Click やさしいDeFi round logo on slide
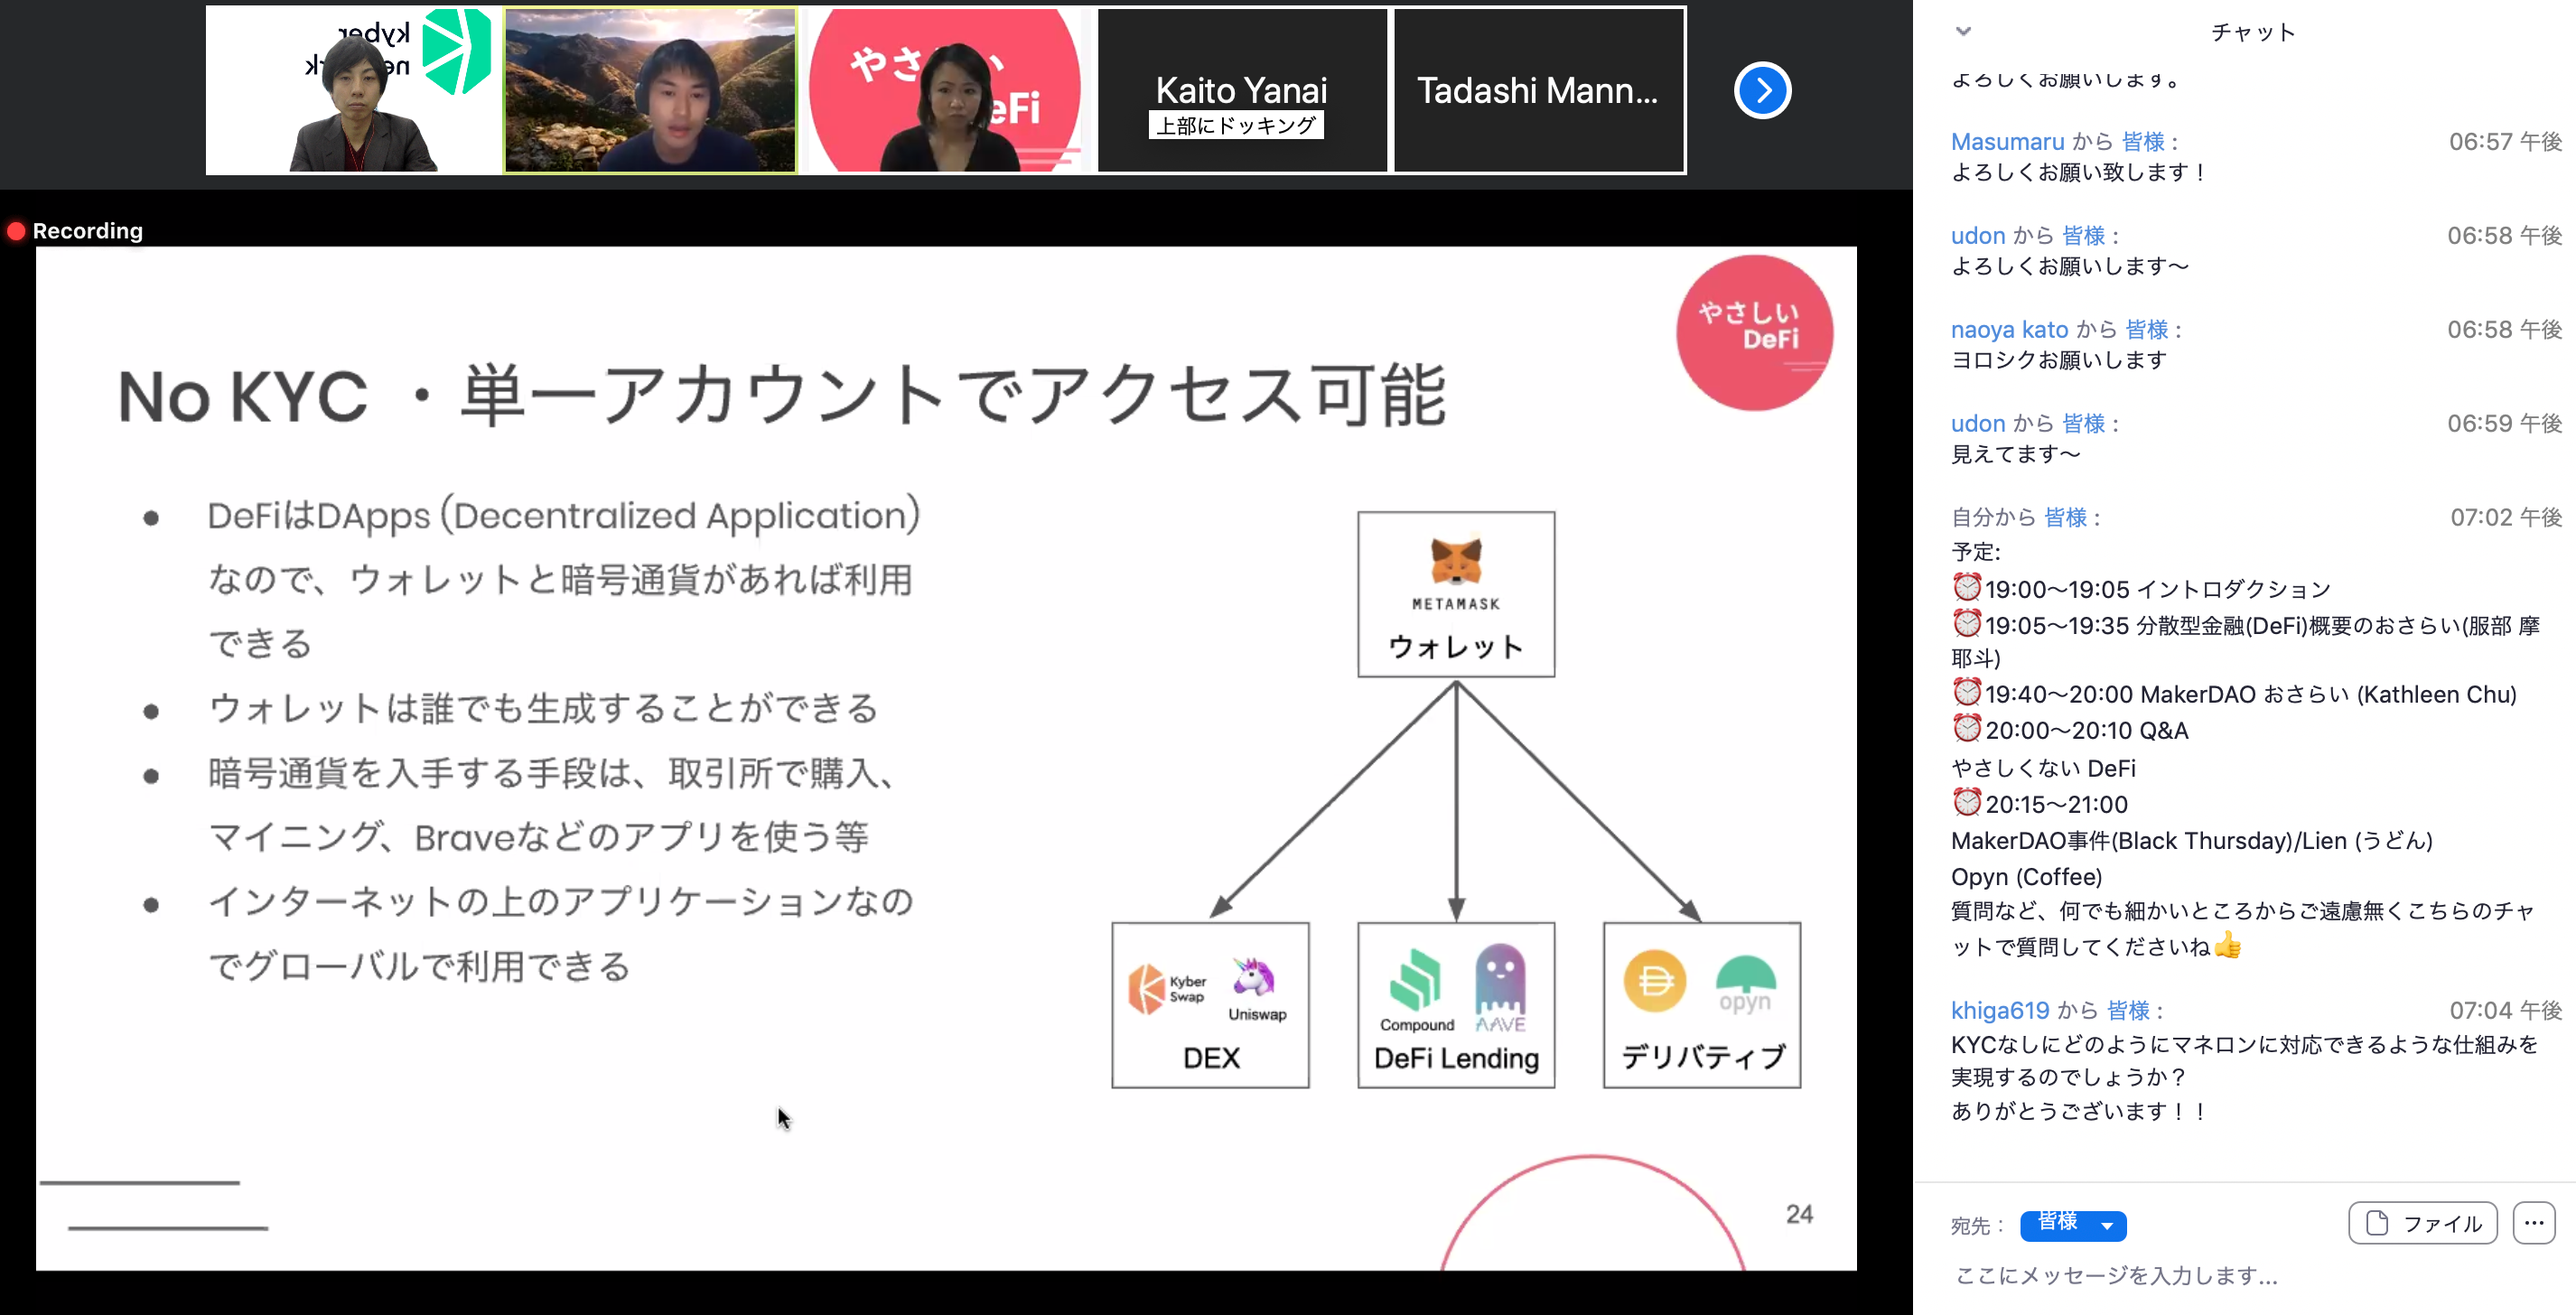This screenshot has height=1315, width=2576. pyautogui.click(x=1754, y=333)
